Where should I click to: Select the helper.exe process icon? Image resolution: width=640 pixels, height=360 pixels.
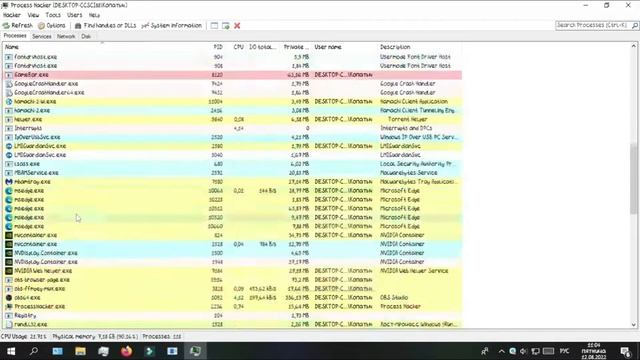(x=9, y=120)
